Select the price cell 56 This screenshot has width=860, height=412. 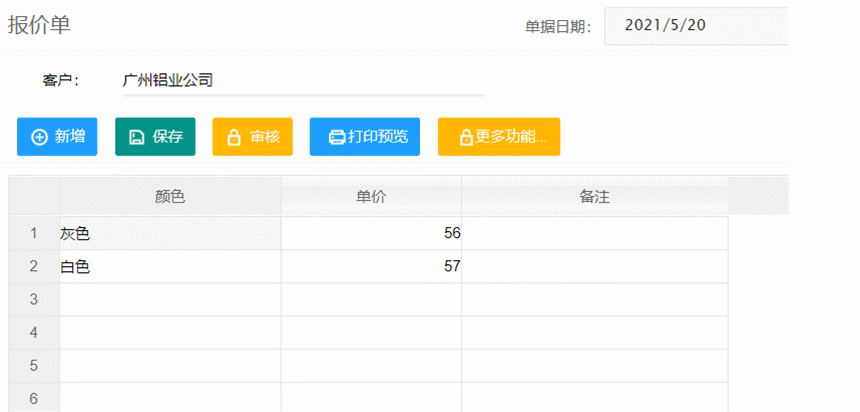[371, 234]
